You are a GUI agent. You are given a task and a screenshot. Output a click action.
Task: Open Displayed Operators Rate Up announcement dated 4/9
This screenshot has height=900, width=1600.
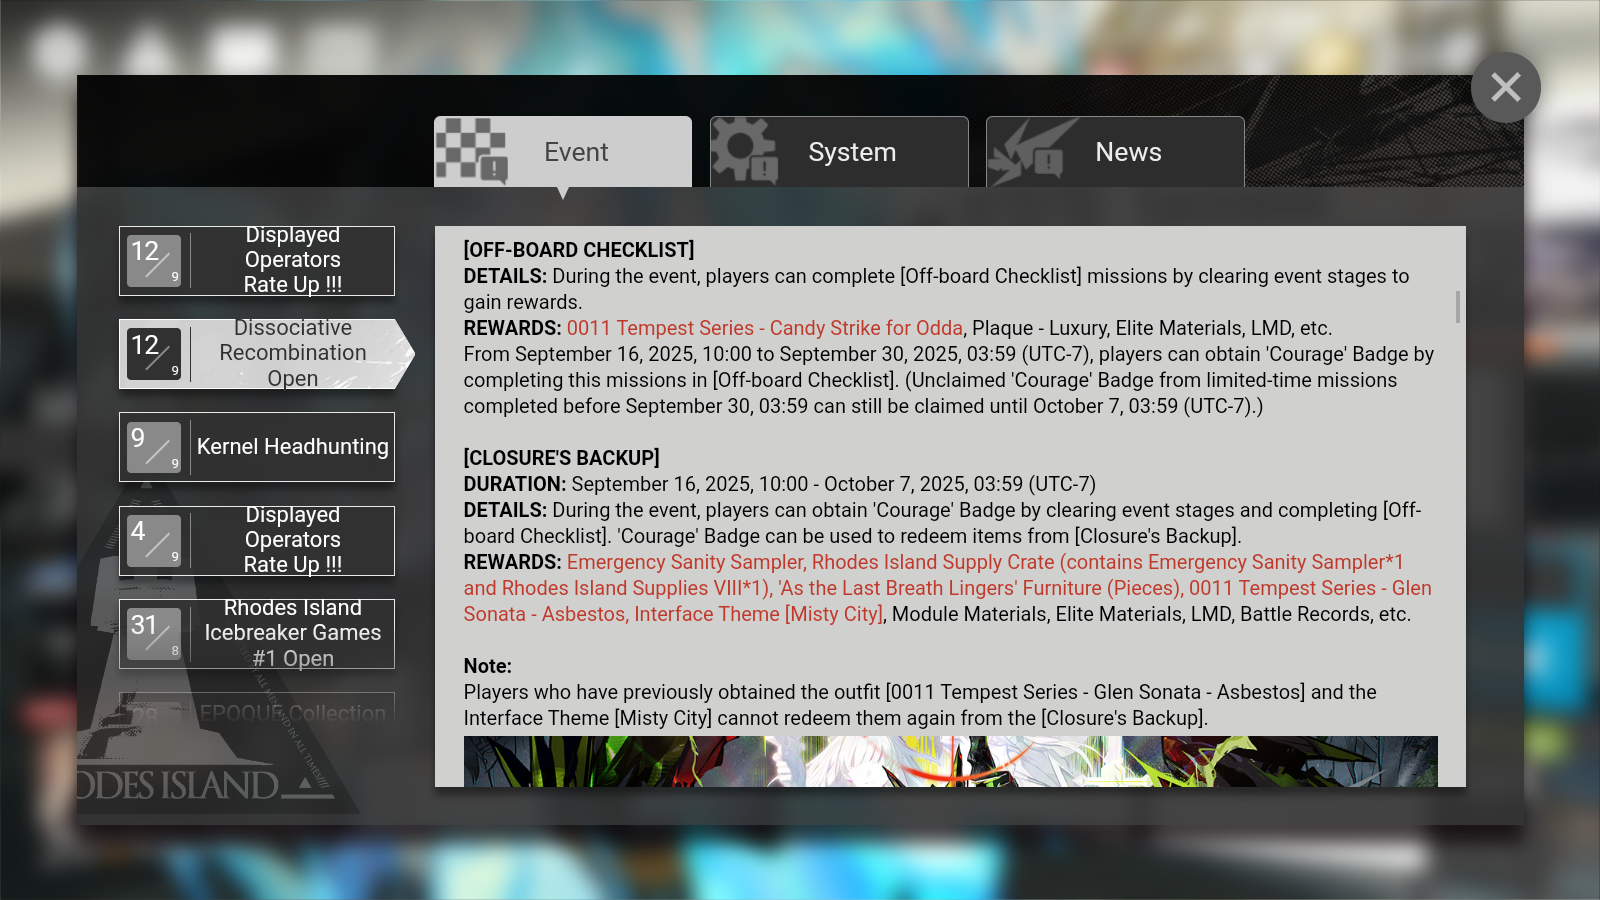pyautogui.click(x=257, y=541)
